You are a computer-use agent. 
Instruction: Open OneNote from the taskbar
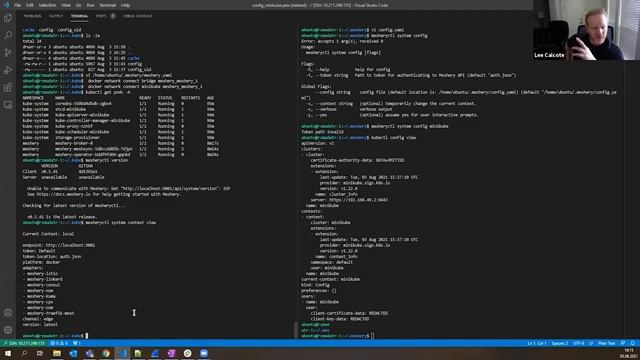point(171,353)
